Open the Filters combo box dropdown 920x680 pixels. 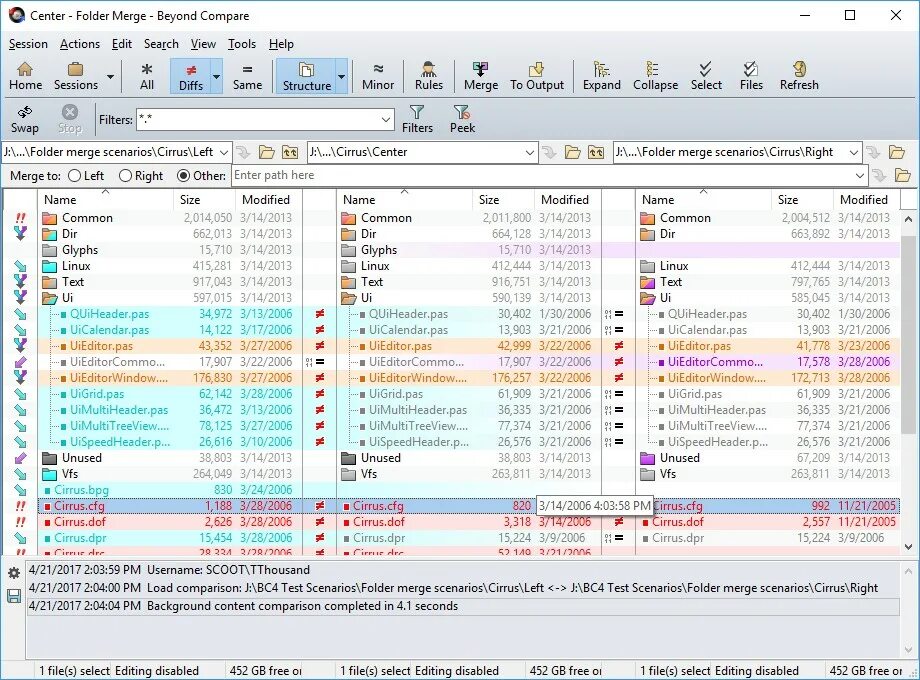click(385, 120)
